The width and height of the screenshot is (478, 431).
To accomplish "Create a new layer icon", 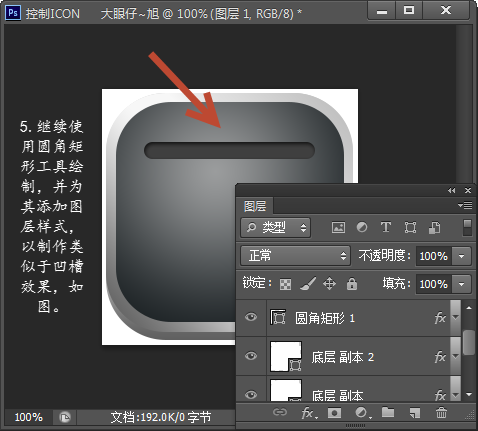I will tap(415, 413).
